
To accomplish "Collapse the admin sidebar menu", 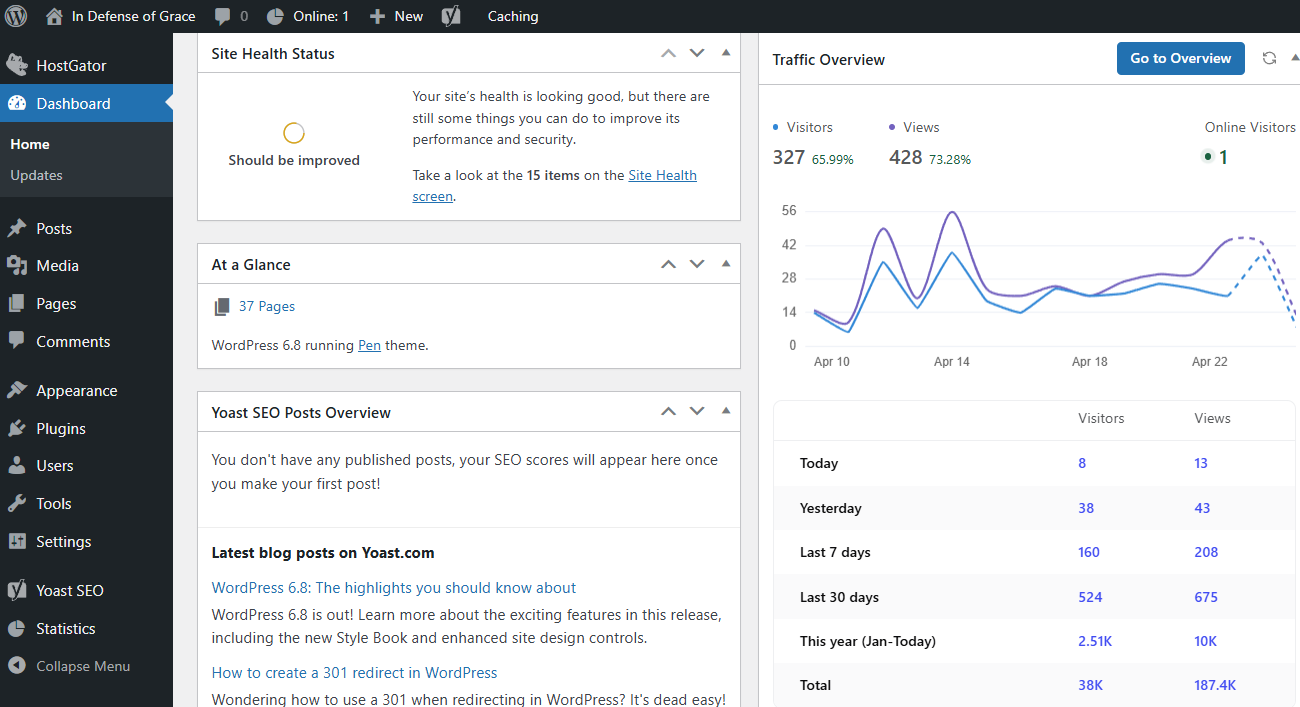I will click(70, 666).
